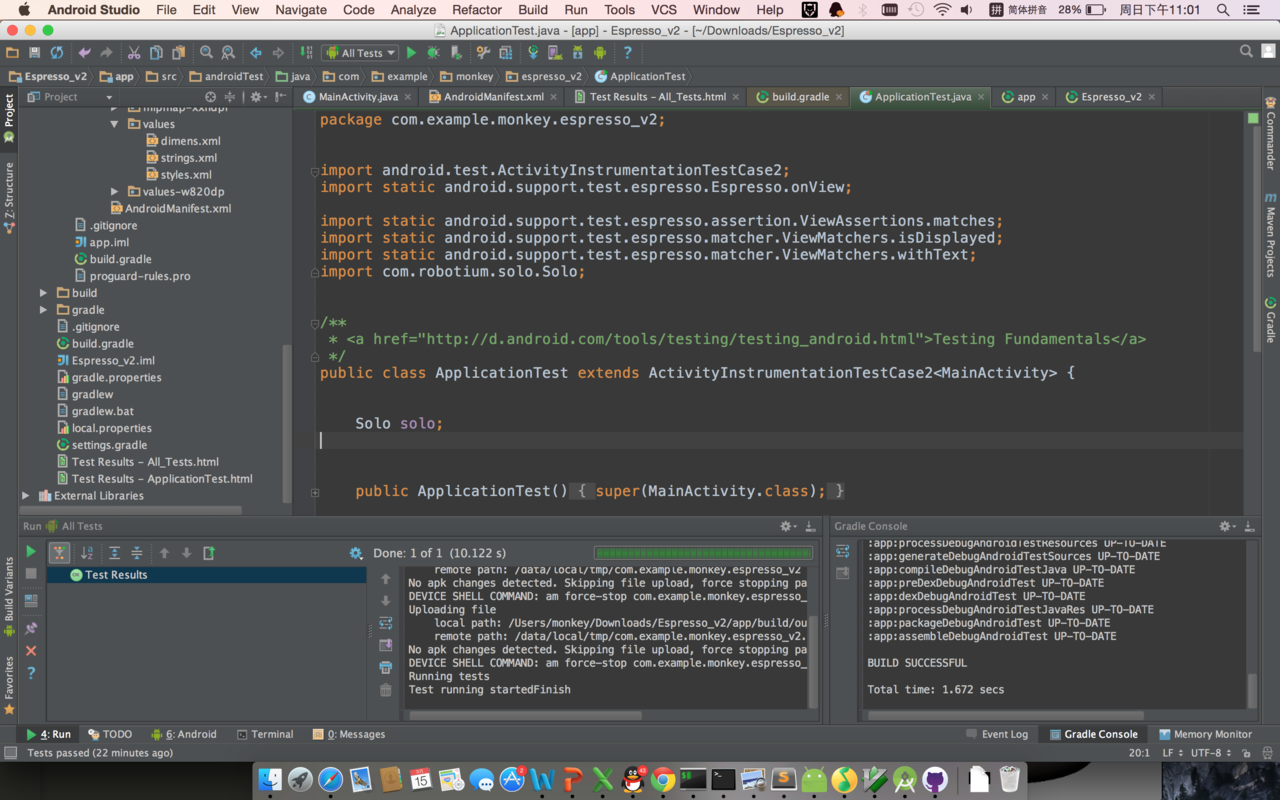Open the TODO tool window
This screenshot has width=1280, height=800.
(x=110, y=734)
